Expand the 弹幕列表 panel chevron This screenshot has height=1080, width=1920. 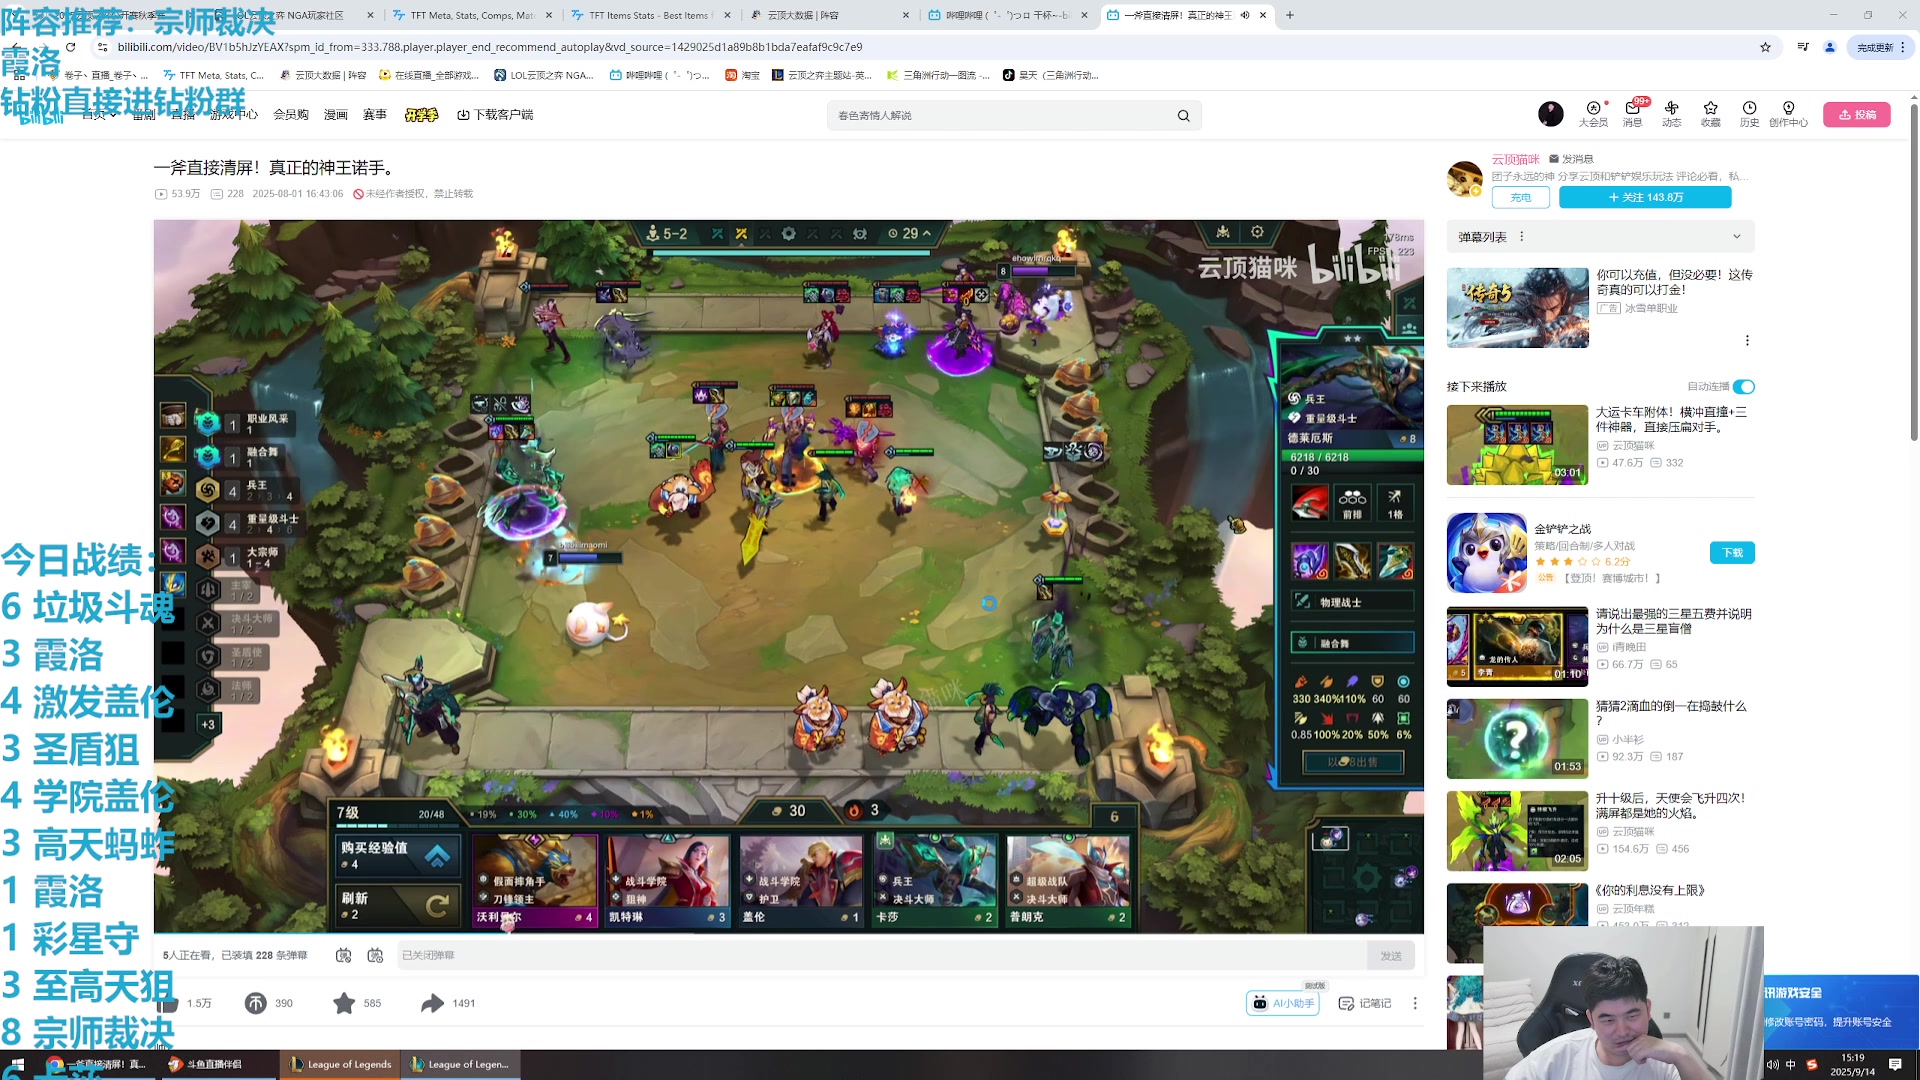(1737, 237)
